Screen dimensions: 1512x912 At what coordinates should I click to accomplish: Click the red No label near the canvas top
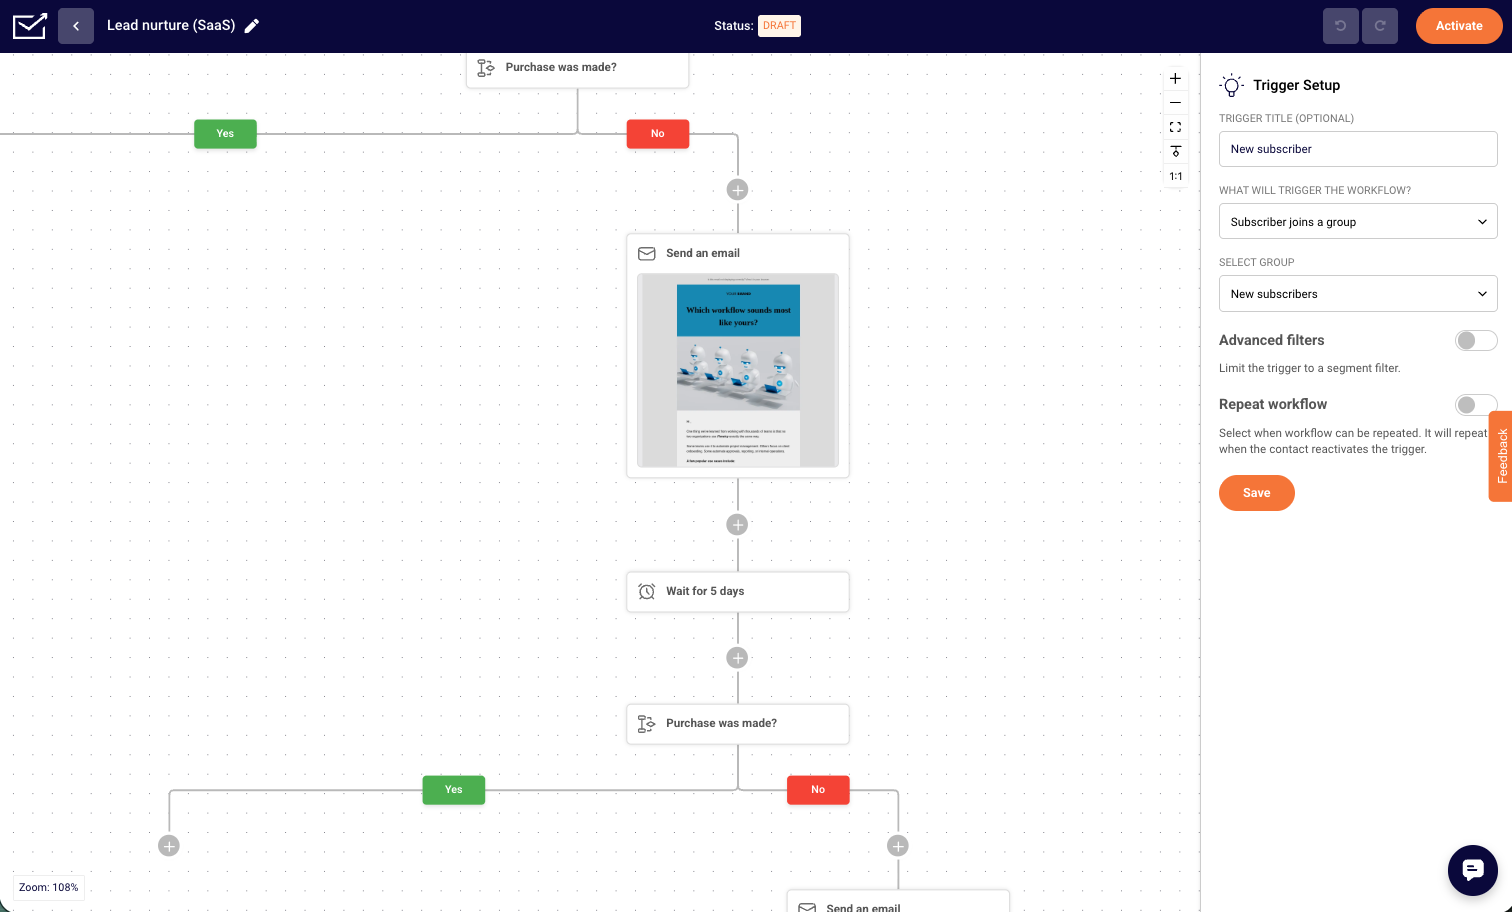[658, 134]
